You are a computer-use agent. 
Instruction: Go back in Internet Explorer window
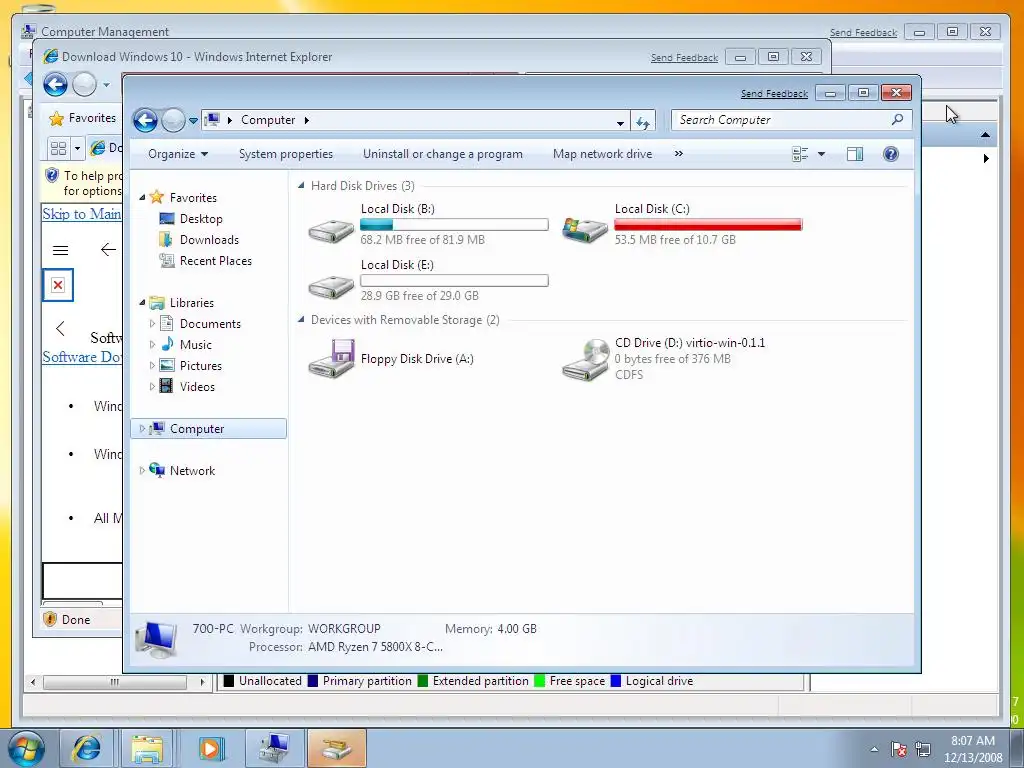click(56, 84)
